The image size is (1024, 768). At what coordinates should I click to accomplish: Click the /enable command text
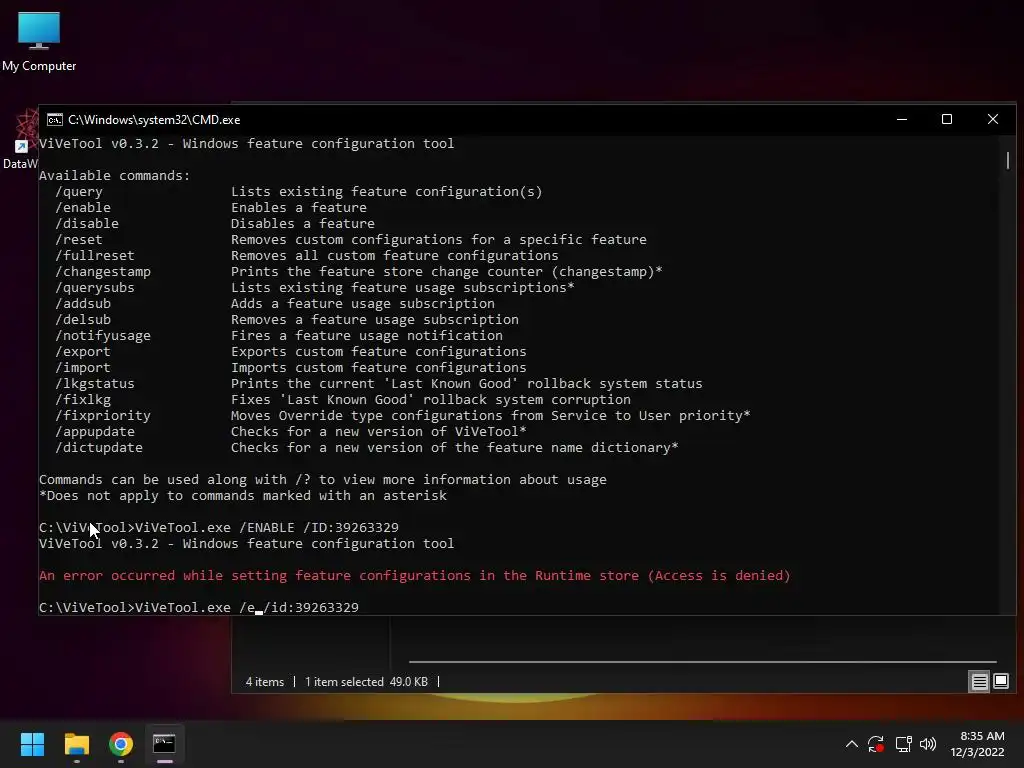point(83,208)
